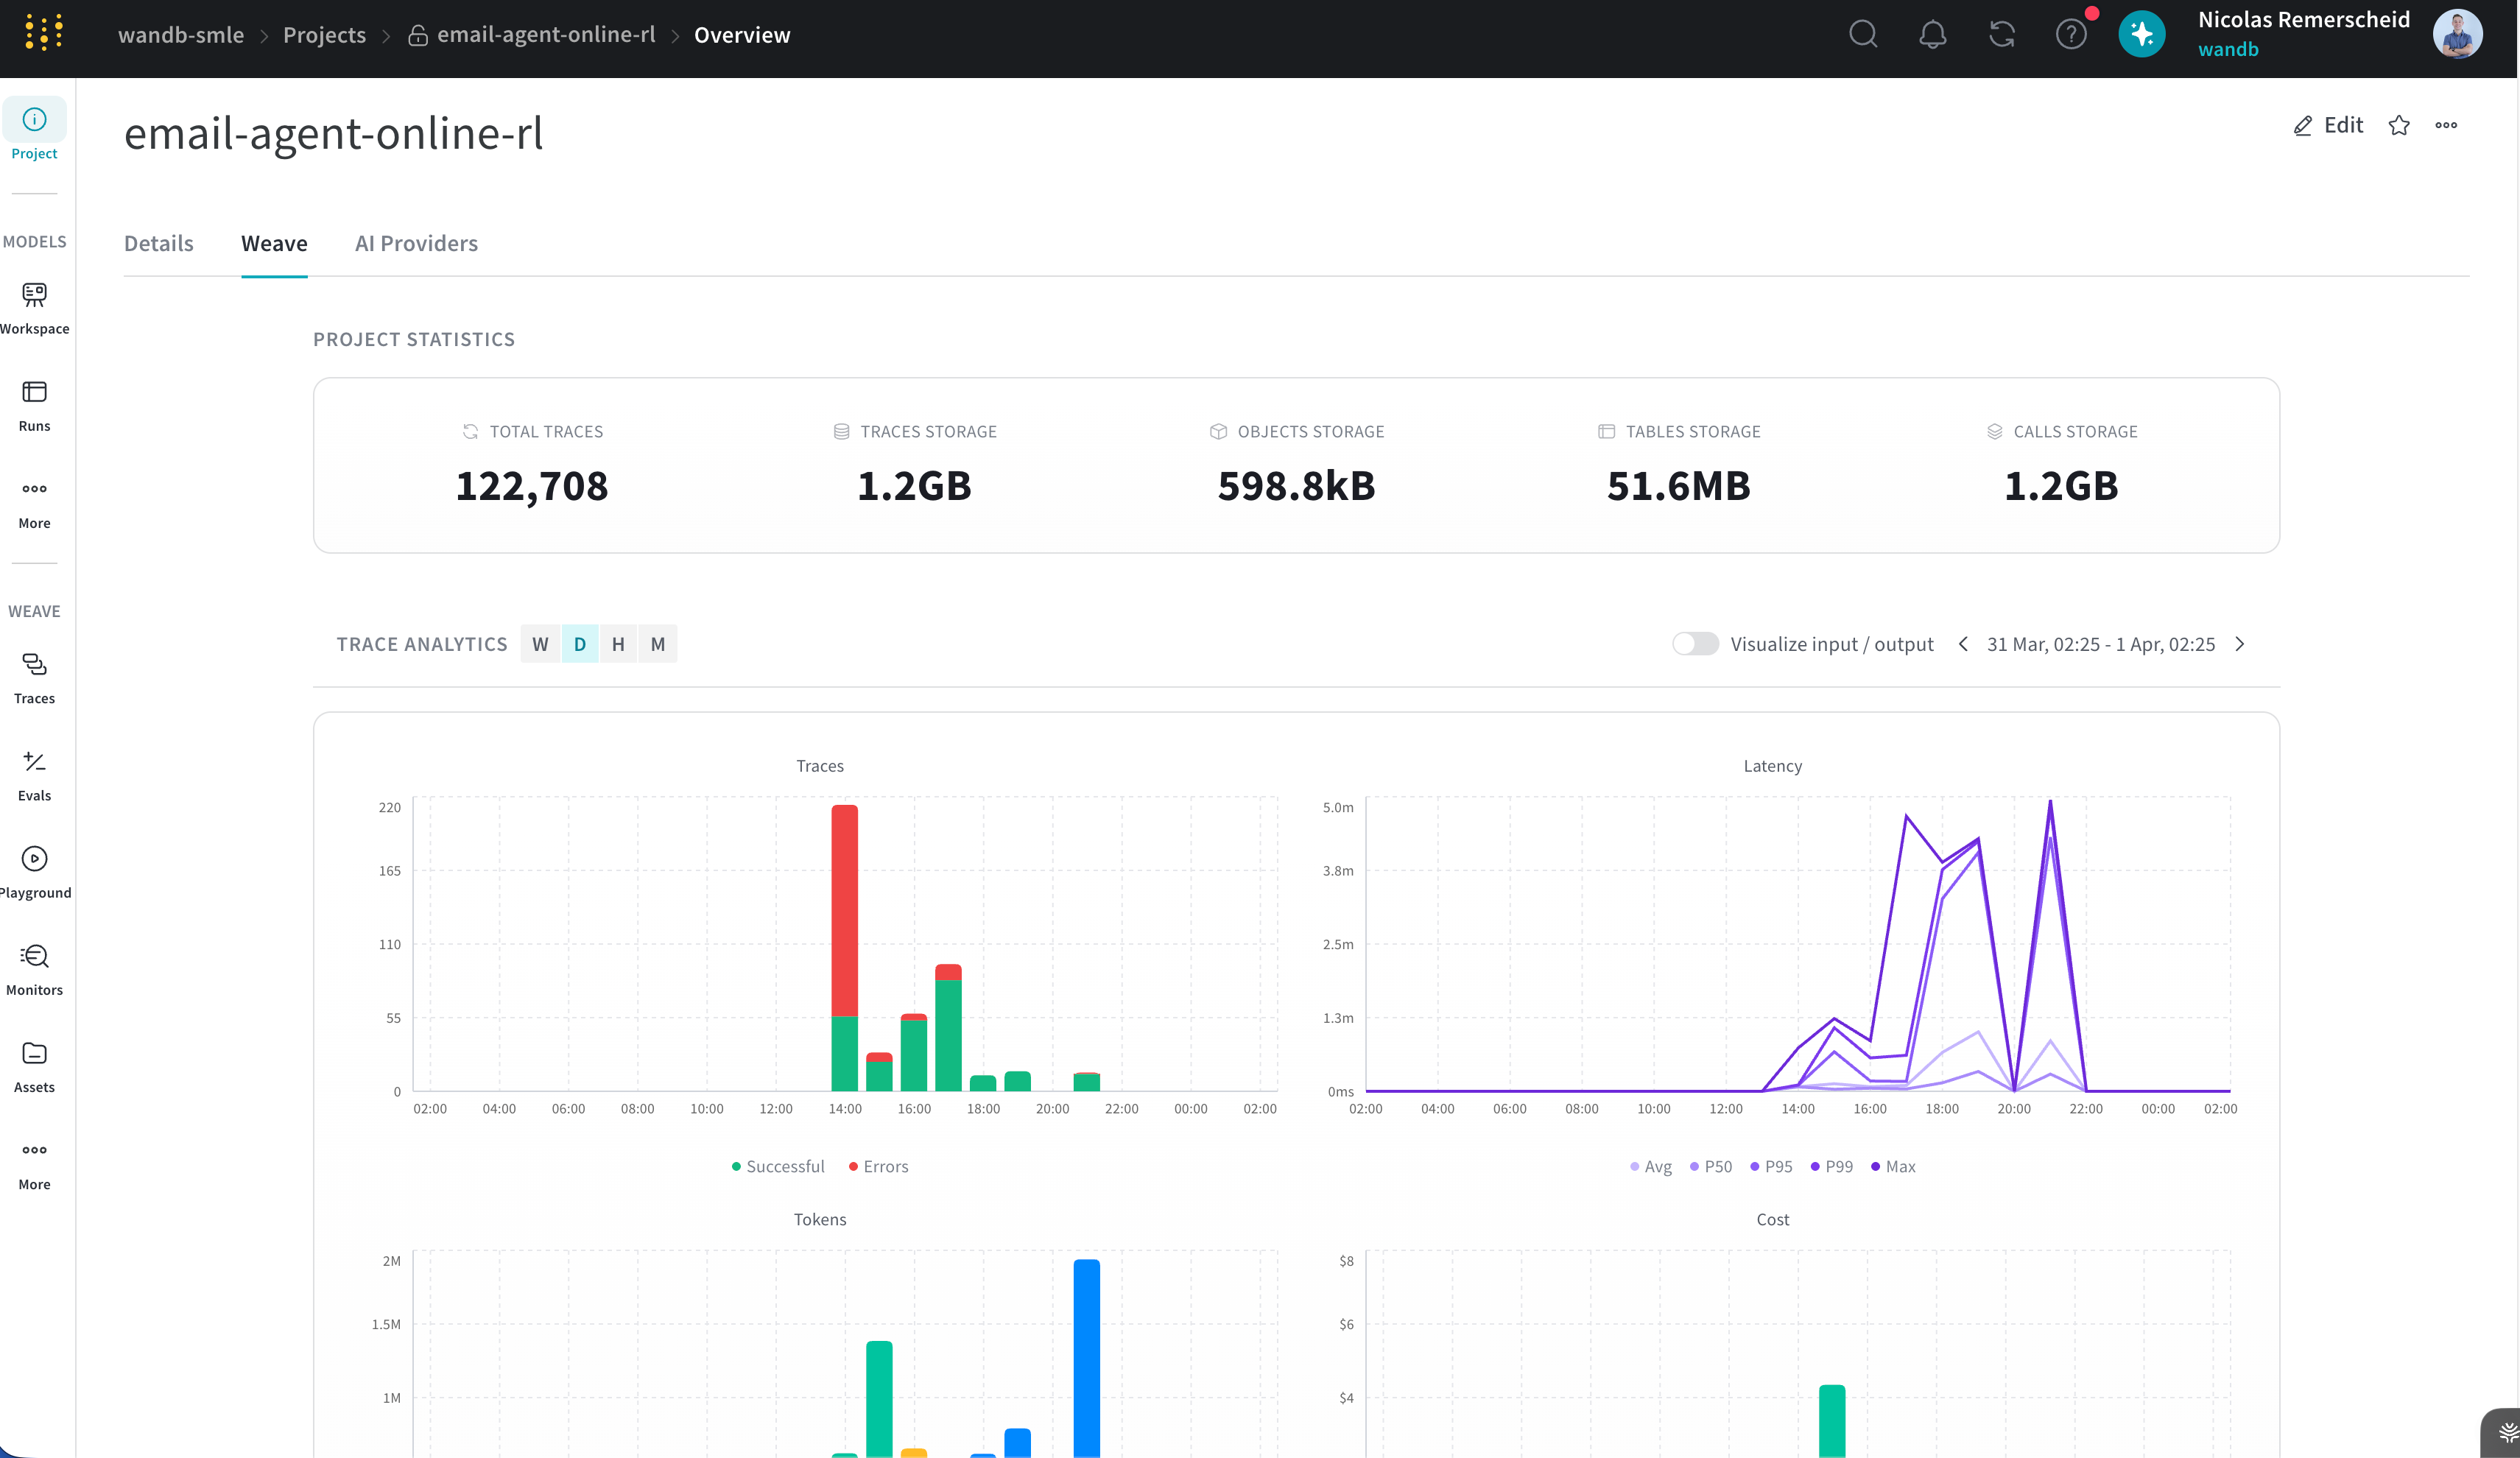Click the Tables Storage table icon
Image resolution: width=2520 pixels, height=1458 pixels.
[1606, 431]
